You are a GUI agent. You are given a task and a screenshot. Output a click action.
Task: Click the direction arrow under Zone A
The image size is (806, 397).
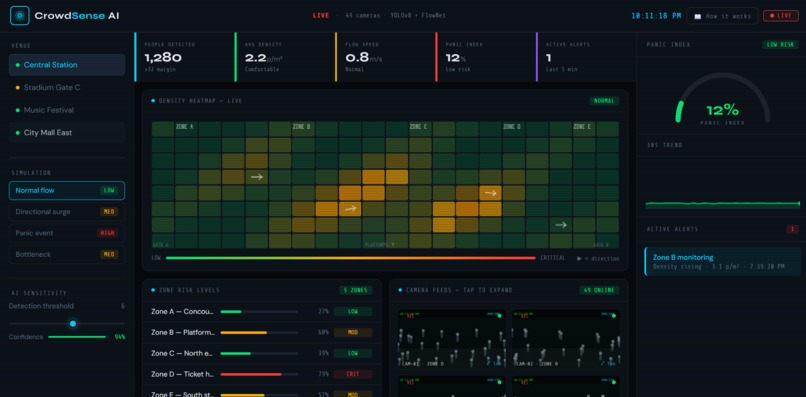click(x=257, y=177)
